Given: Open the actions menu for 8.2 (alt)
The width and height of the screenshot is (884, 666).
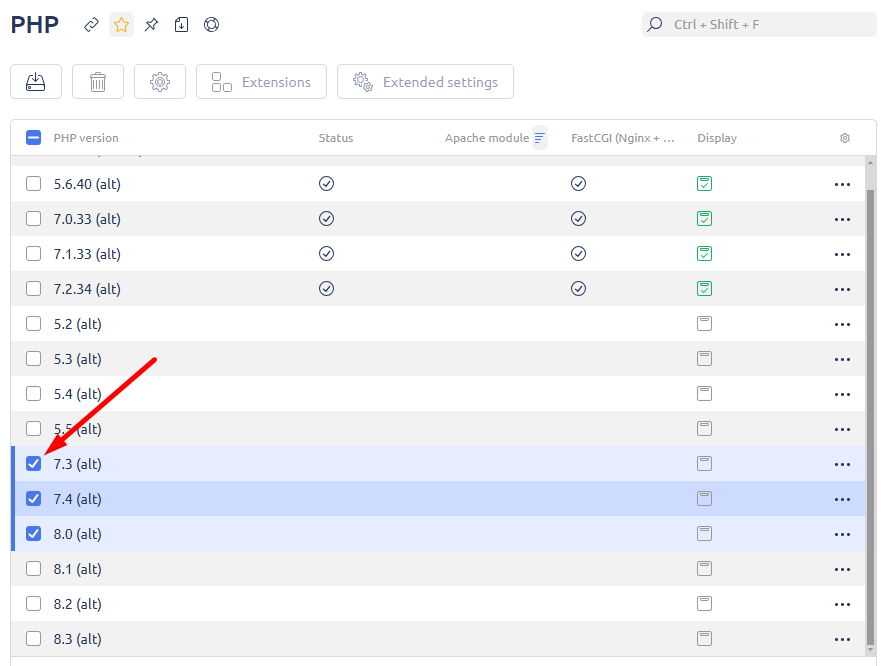Looking at the screenshot, I should (x=842, y=604).
